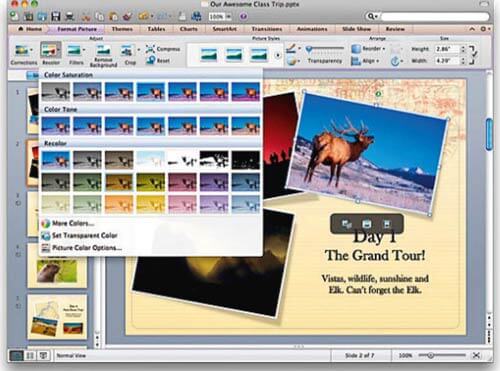Click the fit slide to window button
The image size is (500, 371).
(x=476, y=355)
